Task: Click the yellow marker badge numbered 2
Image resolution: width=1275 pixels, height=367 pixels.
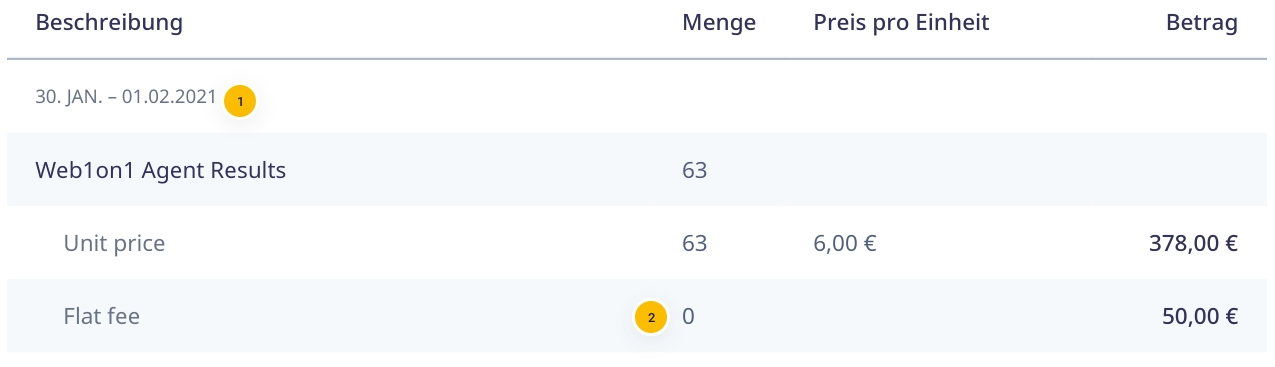Action: (x=651, y=317)
